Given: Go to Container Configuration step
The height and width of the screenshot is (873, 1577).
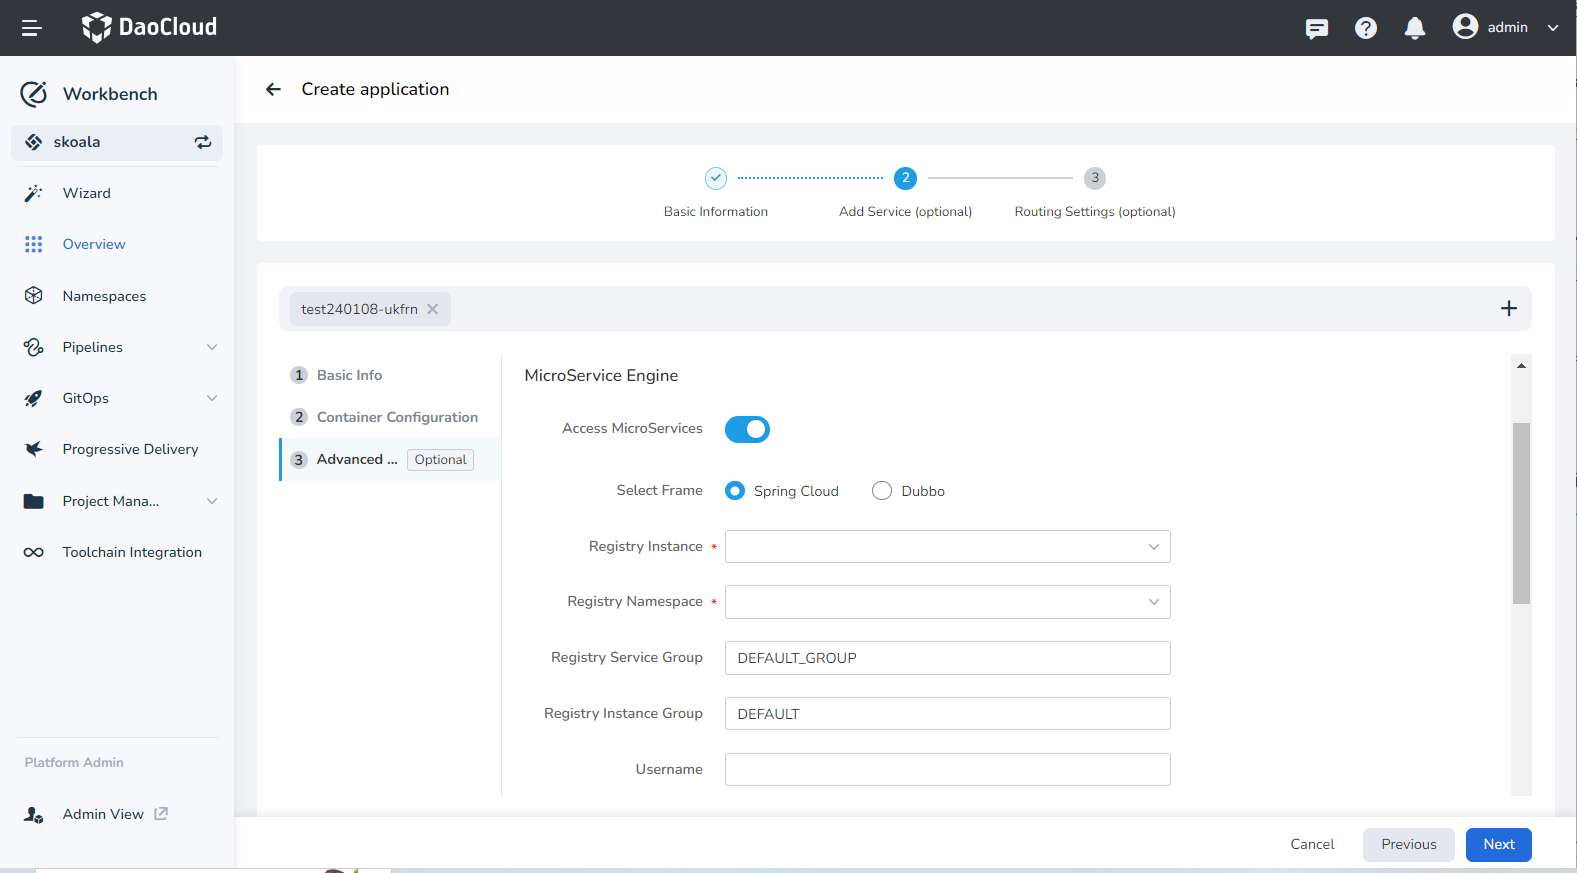Looking at the screenshot, I should (x=397, y=417).
